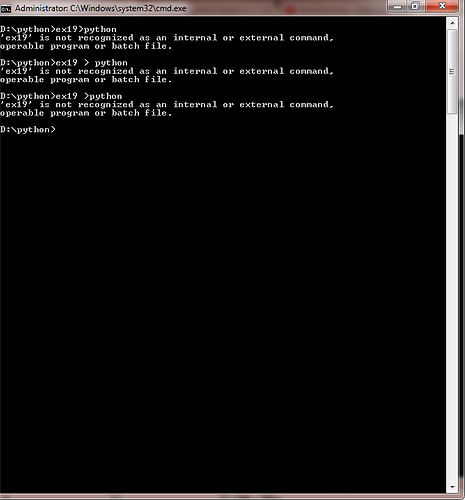Screen dimensions: 465x500
Task: Click the scrollbar down arrow
Action: tap(452, 487)
